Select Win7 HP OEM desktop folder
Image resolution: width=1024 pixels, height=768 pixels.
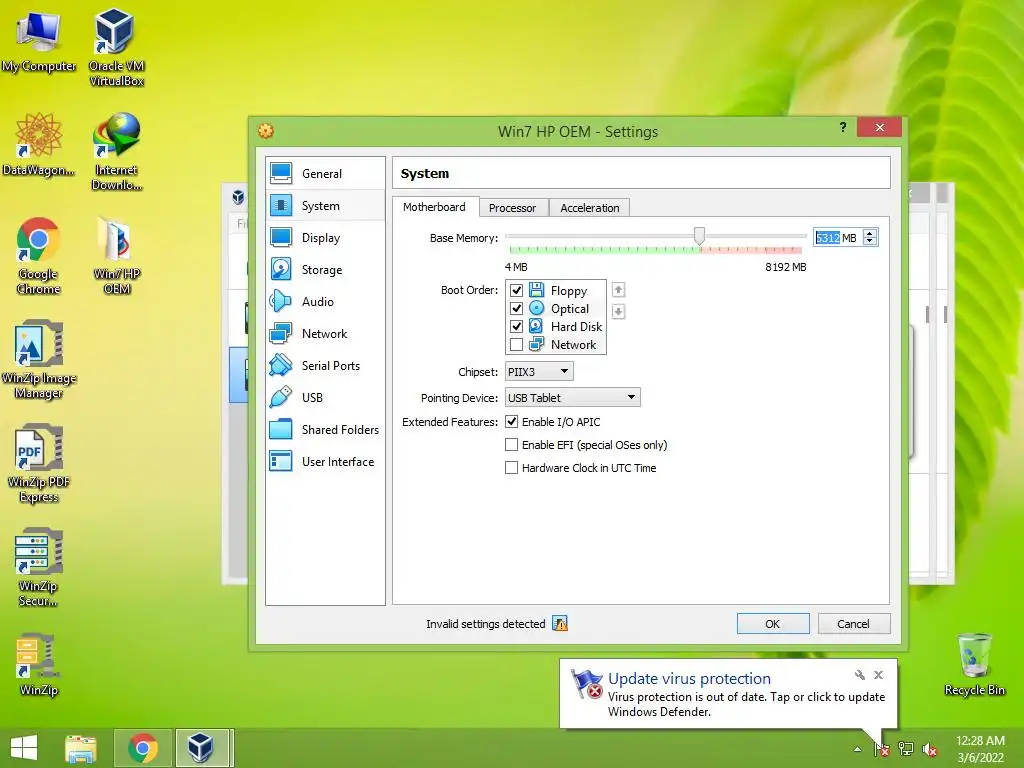117,255
